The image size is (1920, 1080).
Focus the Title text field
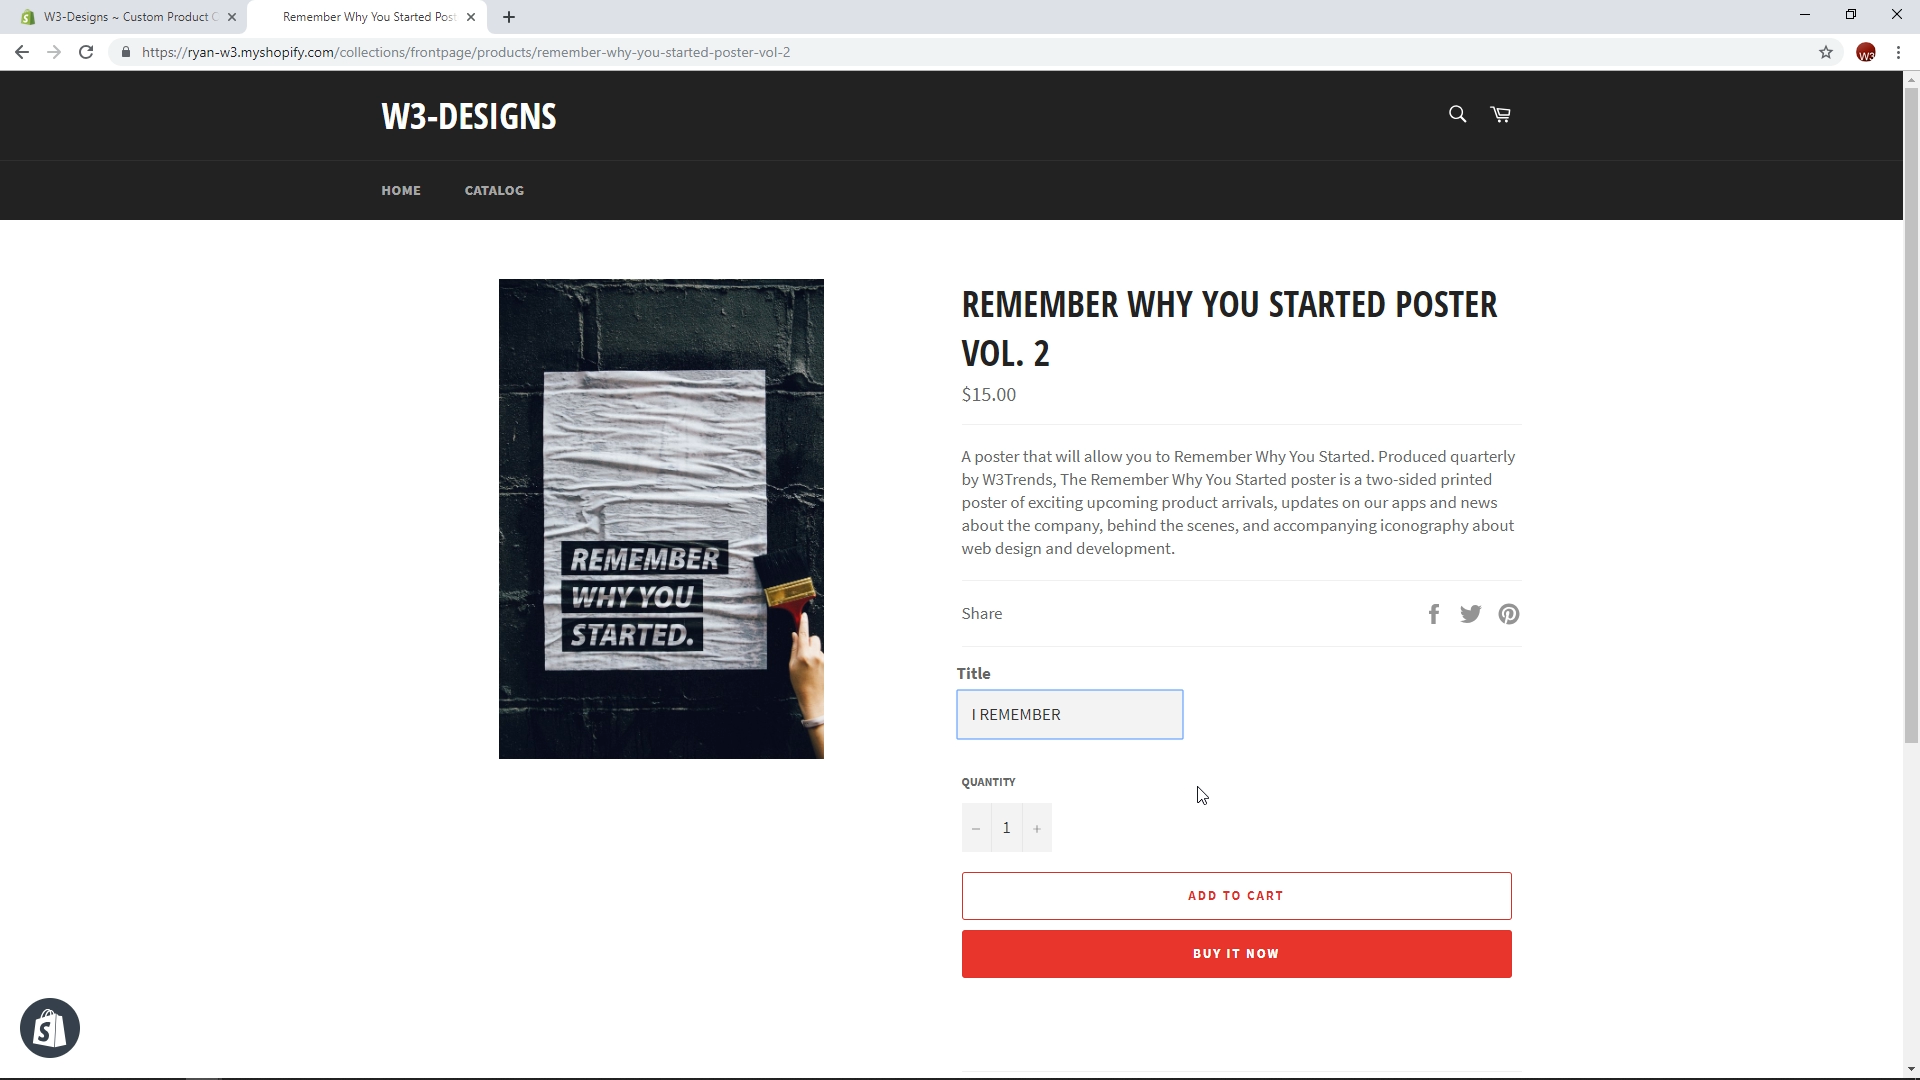coord(1070,715)
